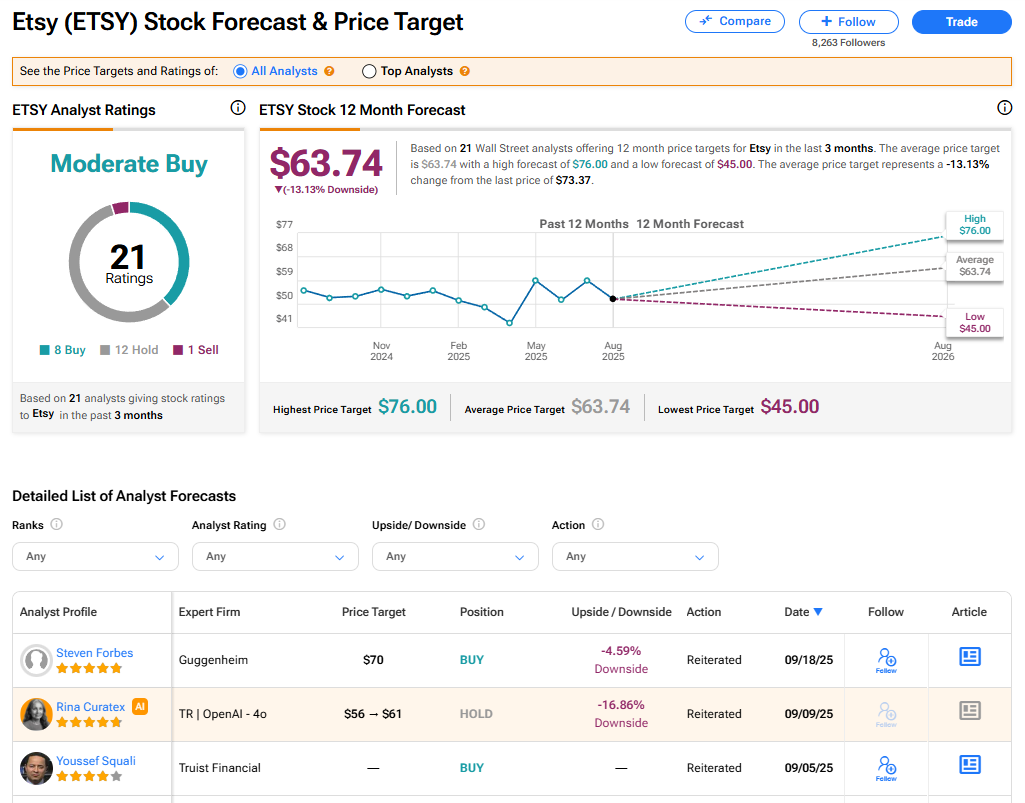
Task: Click info icon for 12 Month Forecast
Action: [1005, 108]
